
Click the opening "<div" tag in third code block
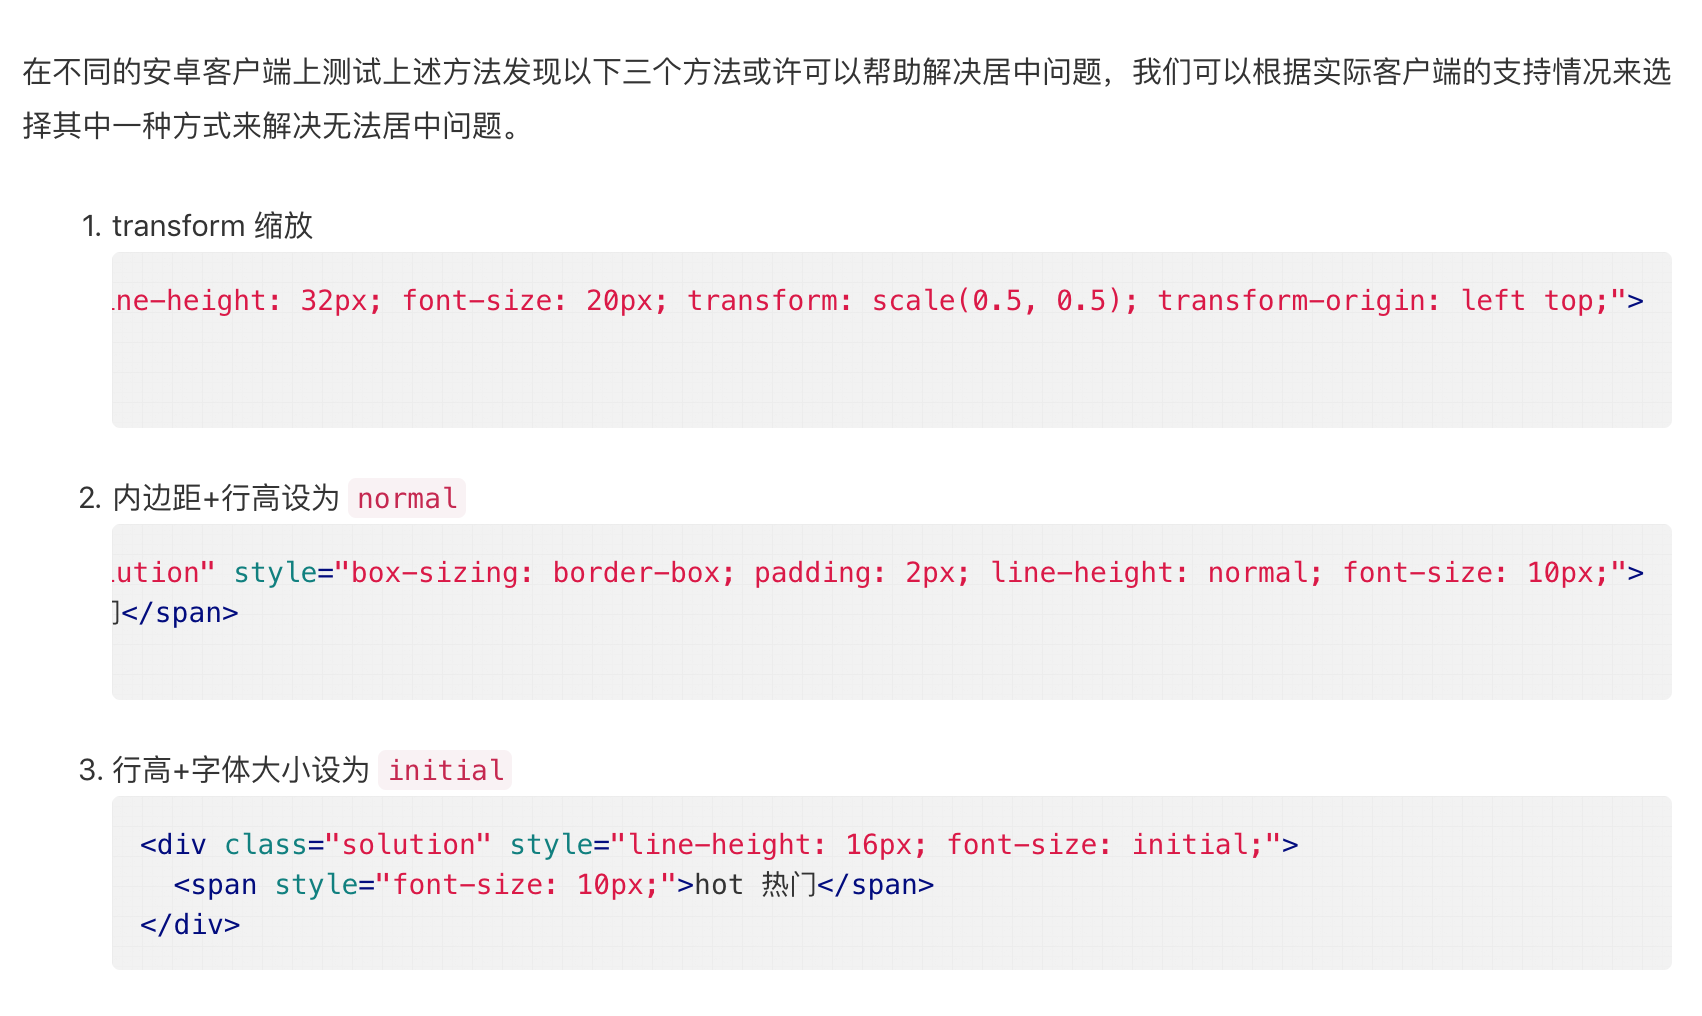(173, 844)
